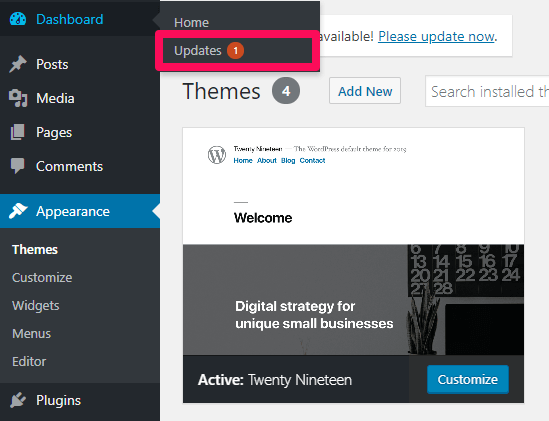Click the orange updates count badge
The height and width of the screenshot is (421, 549).
point(235,50)
